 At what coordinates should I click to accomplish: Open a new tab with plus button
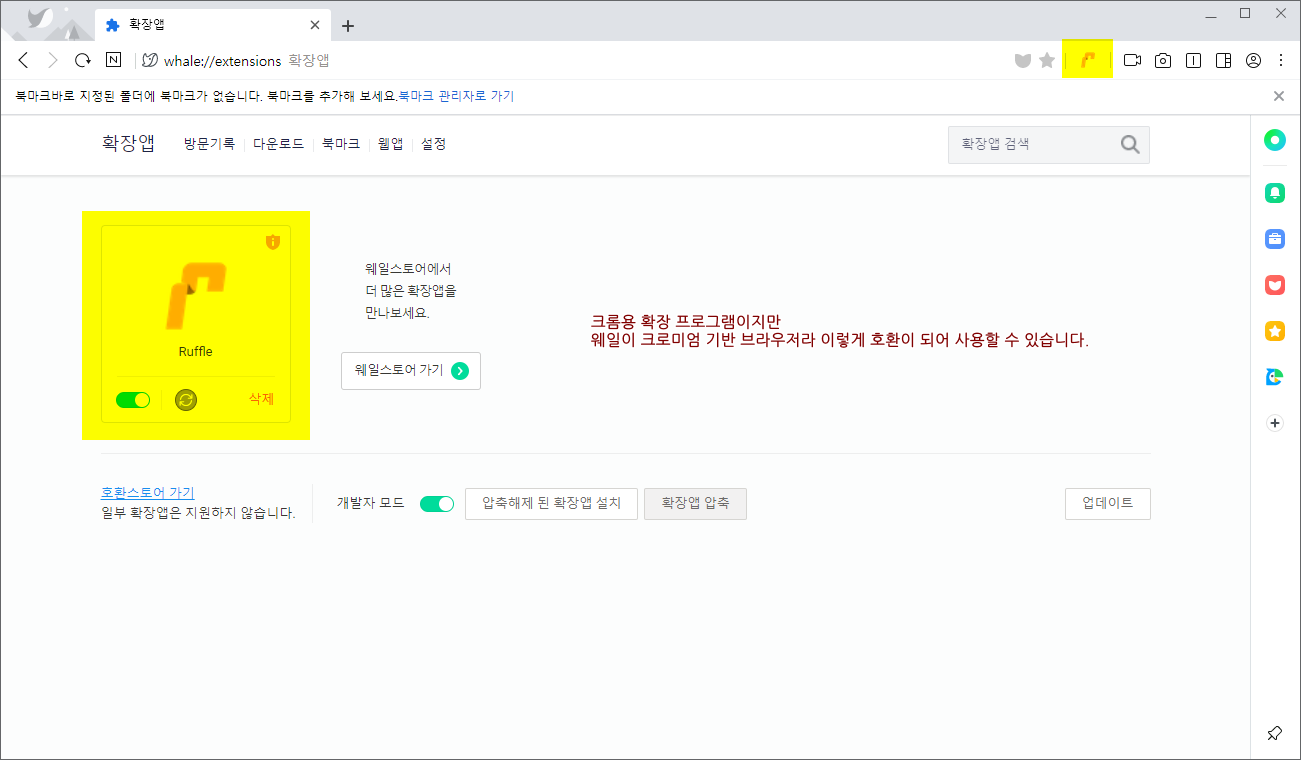(348, 25)
